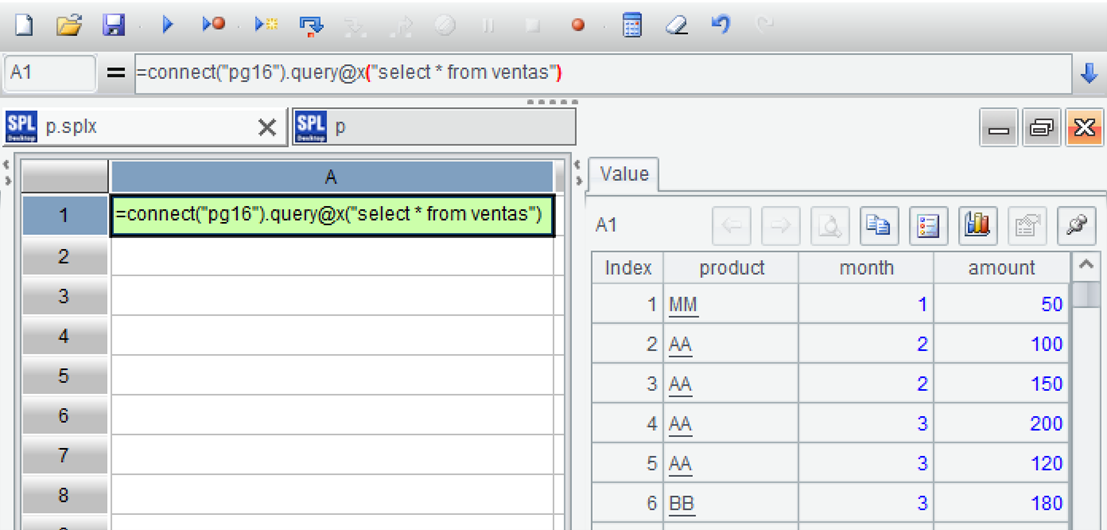Viewport: 1107px width, 530px height.
Task: Expand the formula bar with the down arrow
Action: (1089, 73)
